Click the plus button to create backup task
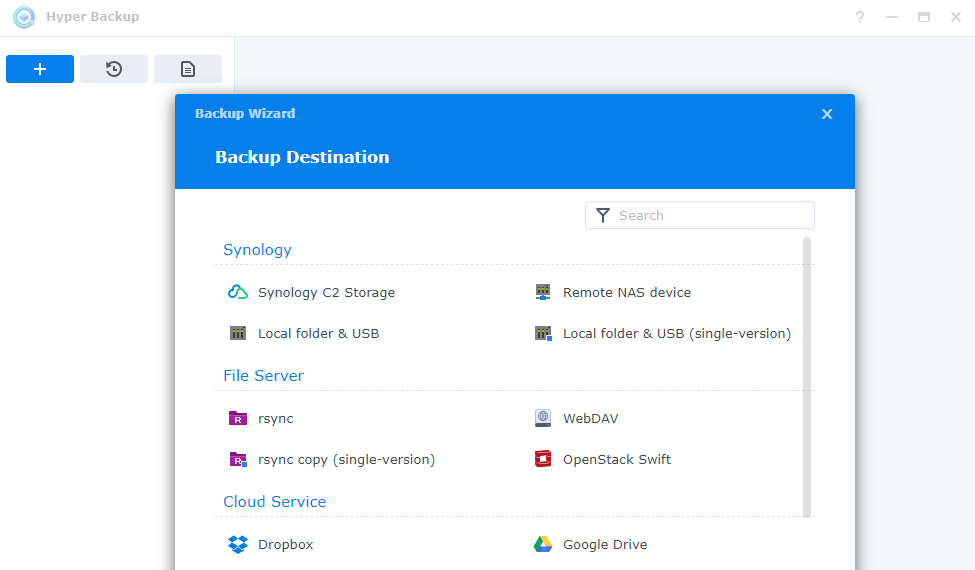Image resolution: width=975 pixels, height=570 pixels. click(40, 69)
